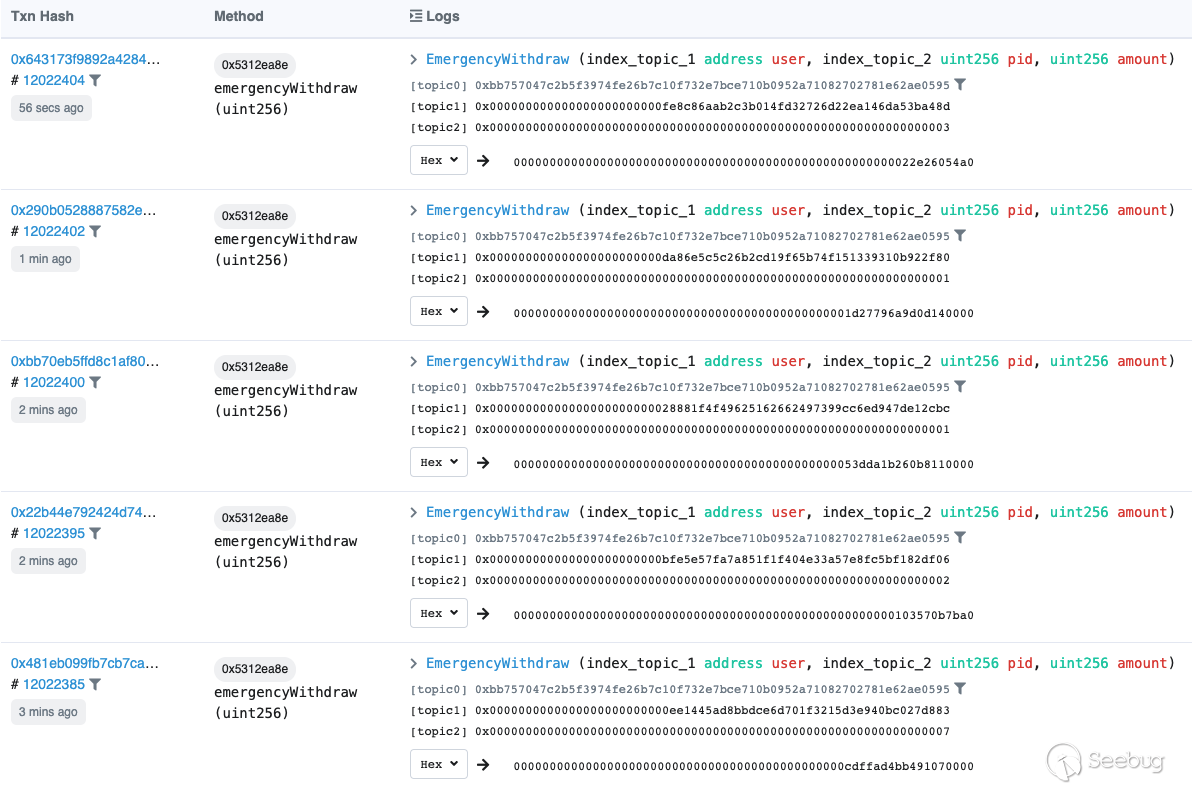1192x789 pixels.
Task: Expand first EmergencyWithdraw log chevron
Action: click(x=414, y=59)
